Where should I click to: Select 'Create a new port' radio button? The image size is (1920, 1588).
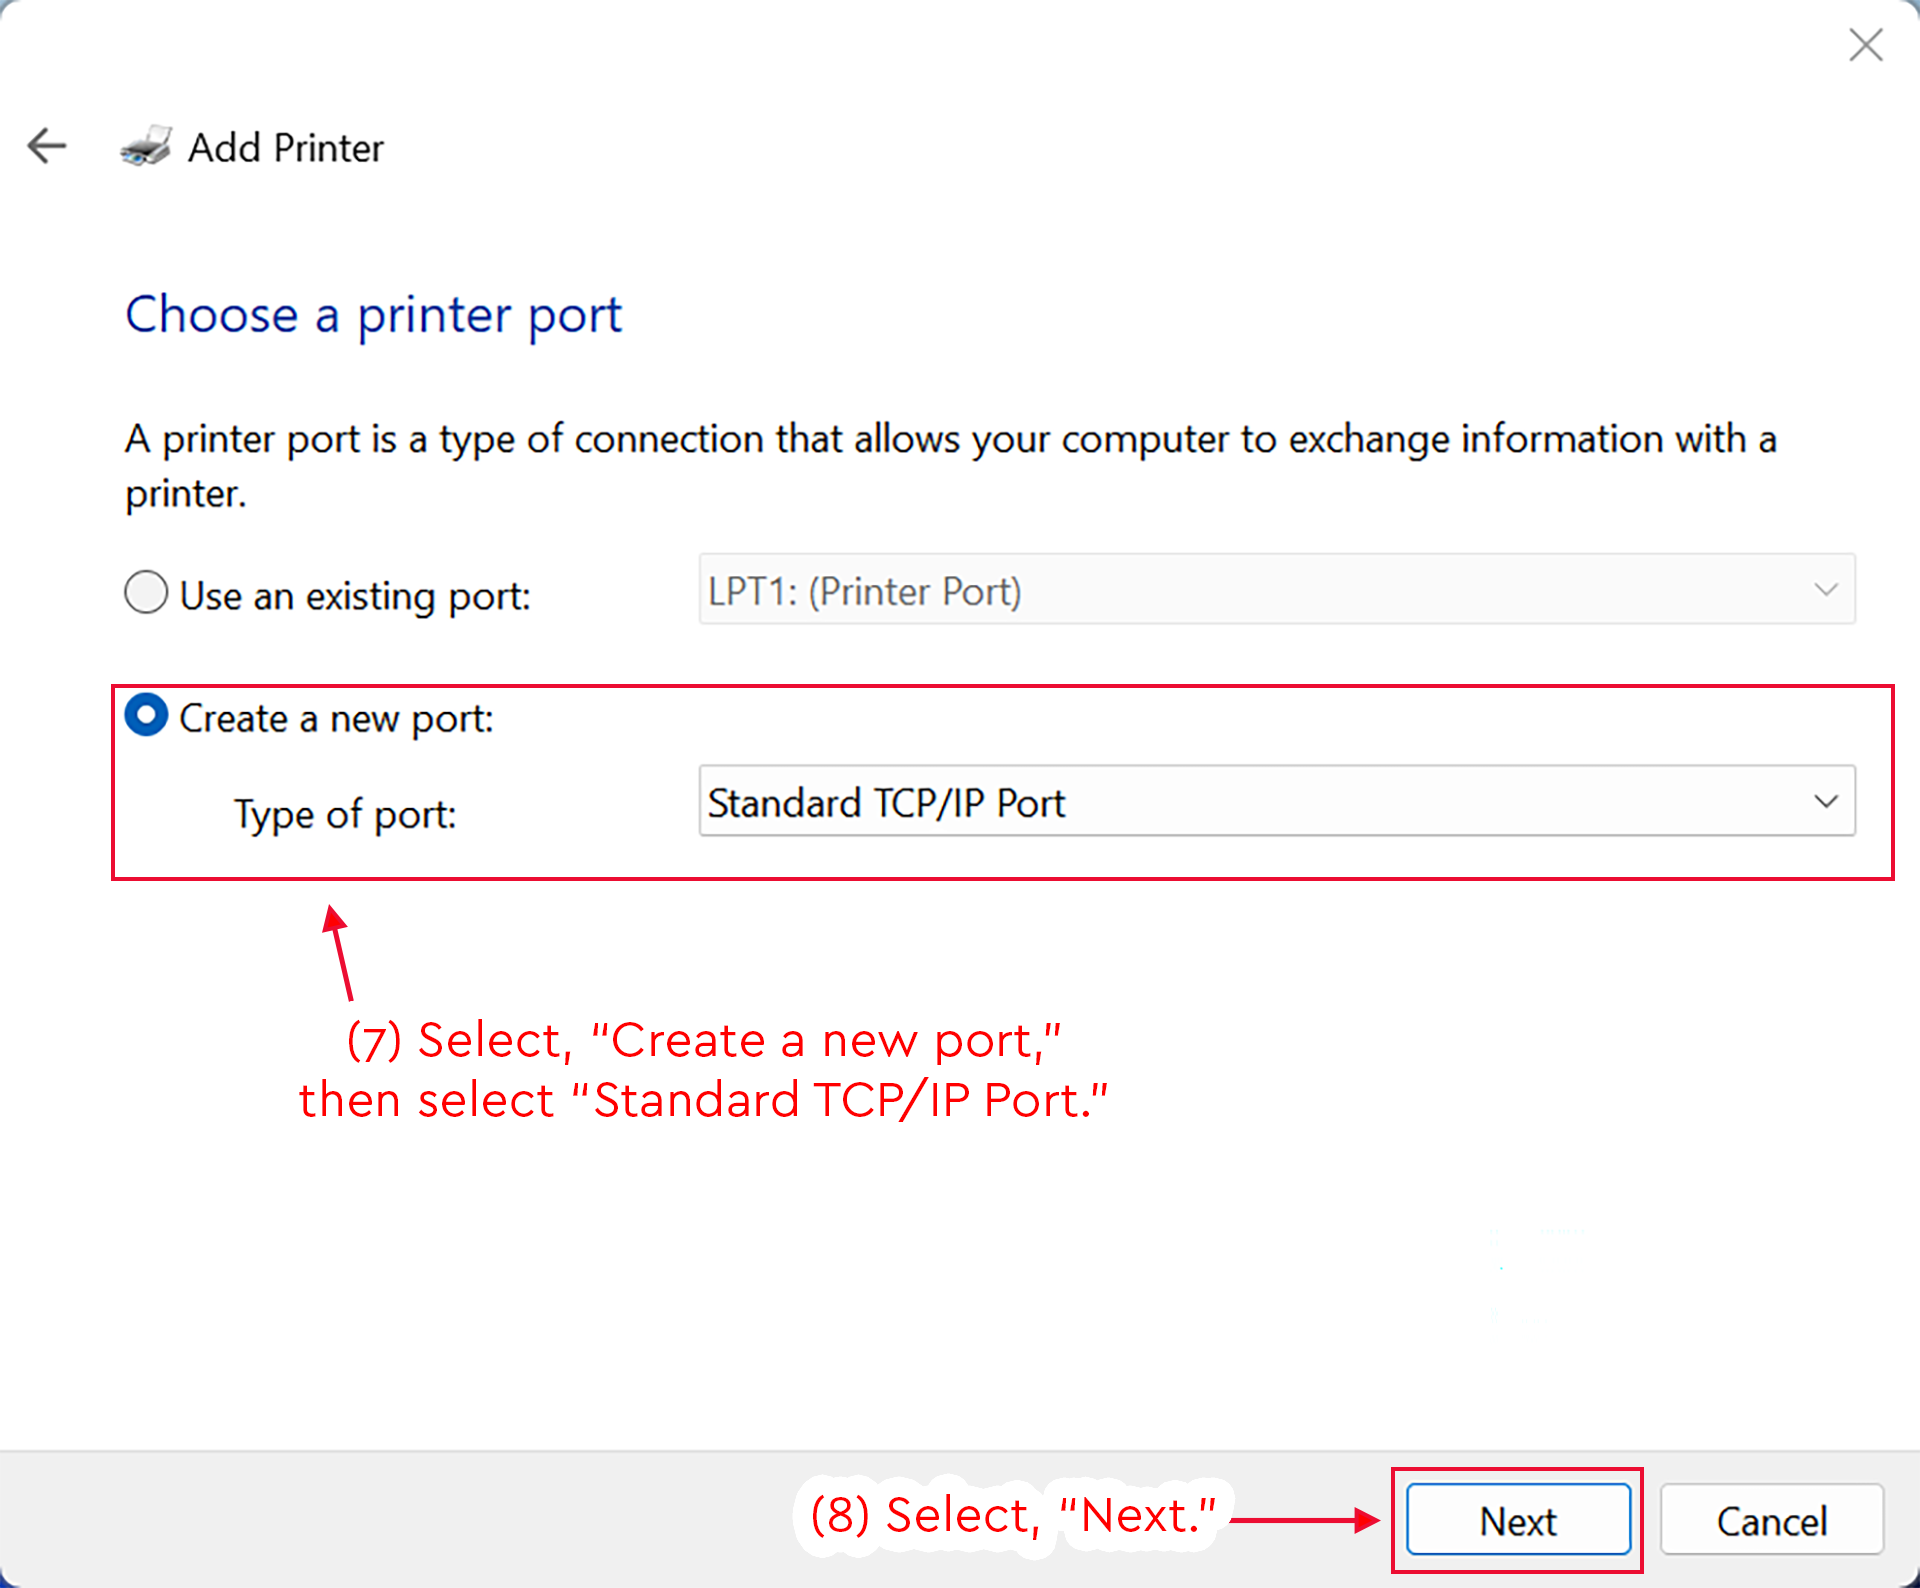(146, 715)
